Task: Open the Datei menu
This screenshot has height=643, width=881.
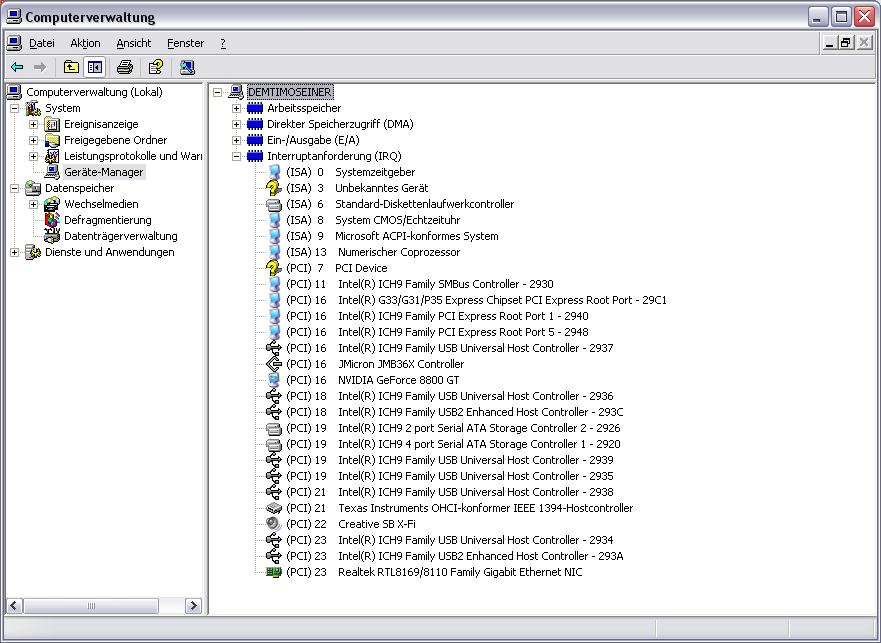Action: point(42,43)
